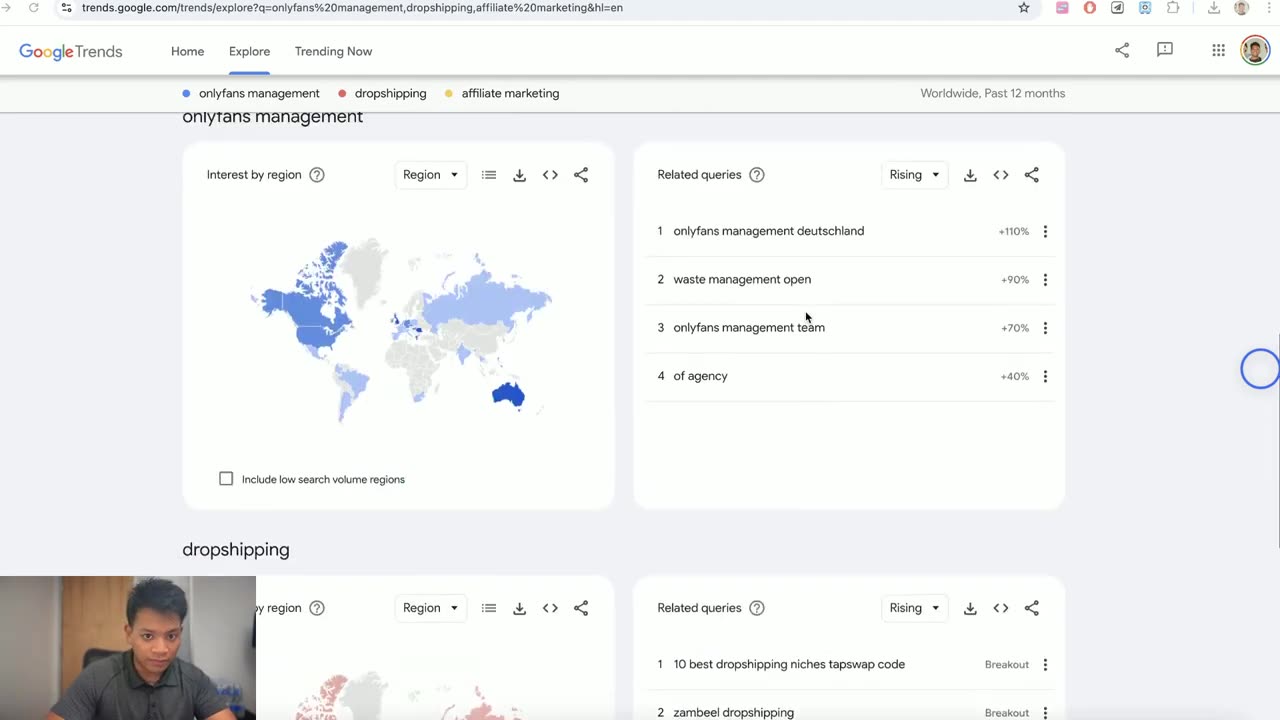
Task: Open query 10 best dropshipping niches tapswap code
Action: click(x=789, y=664)
